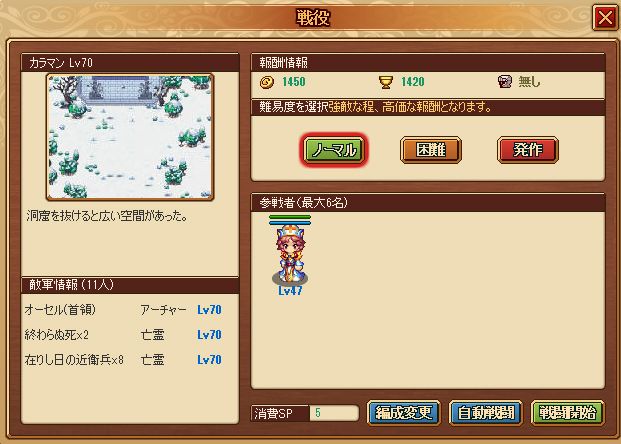The height and width of the screenshot is (444, 621).
Task: Click the item drop scroll icon
Action: pos(505,82)
